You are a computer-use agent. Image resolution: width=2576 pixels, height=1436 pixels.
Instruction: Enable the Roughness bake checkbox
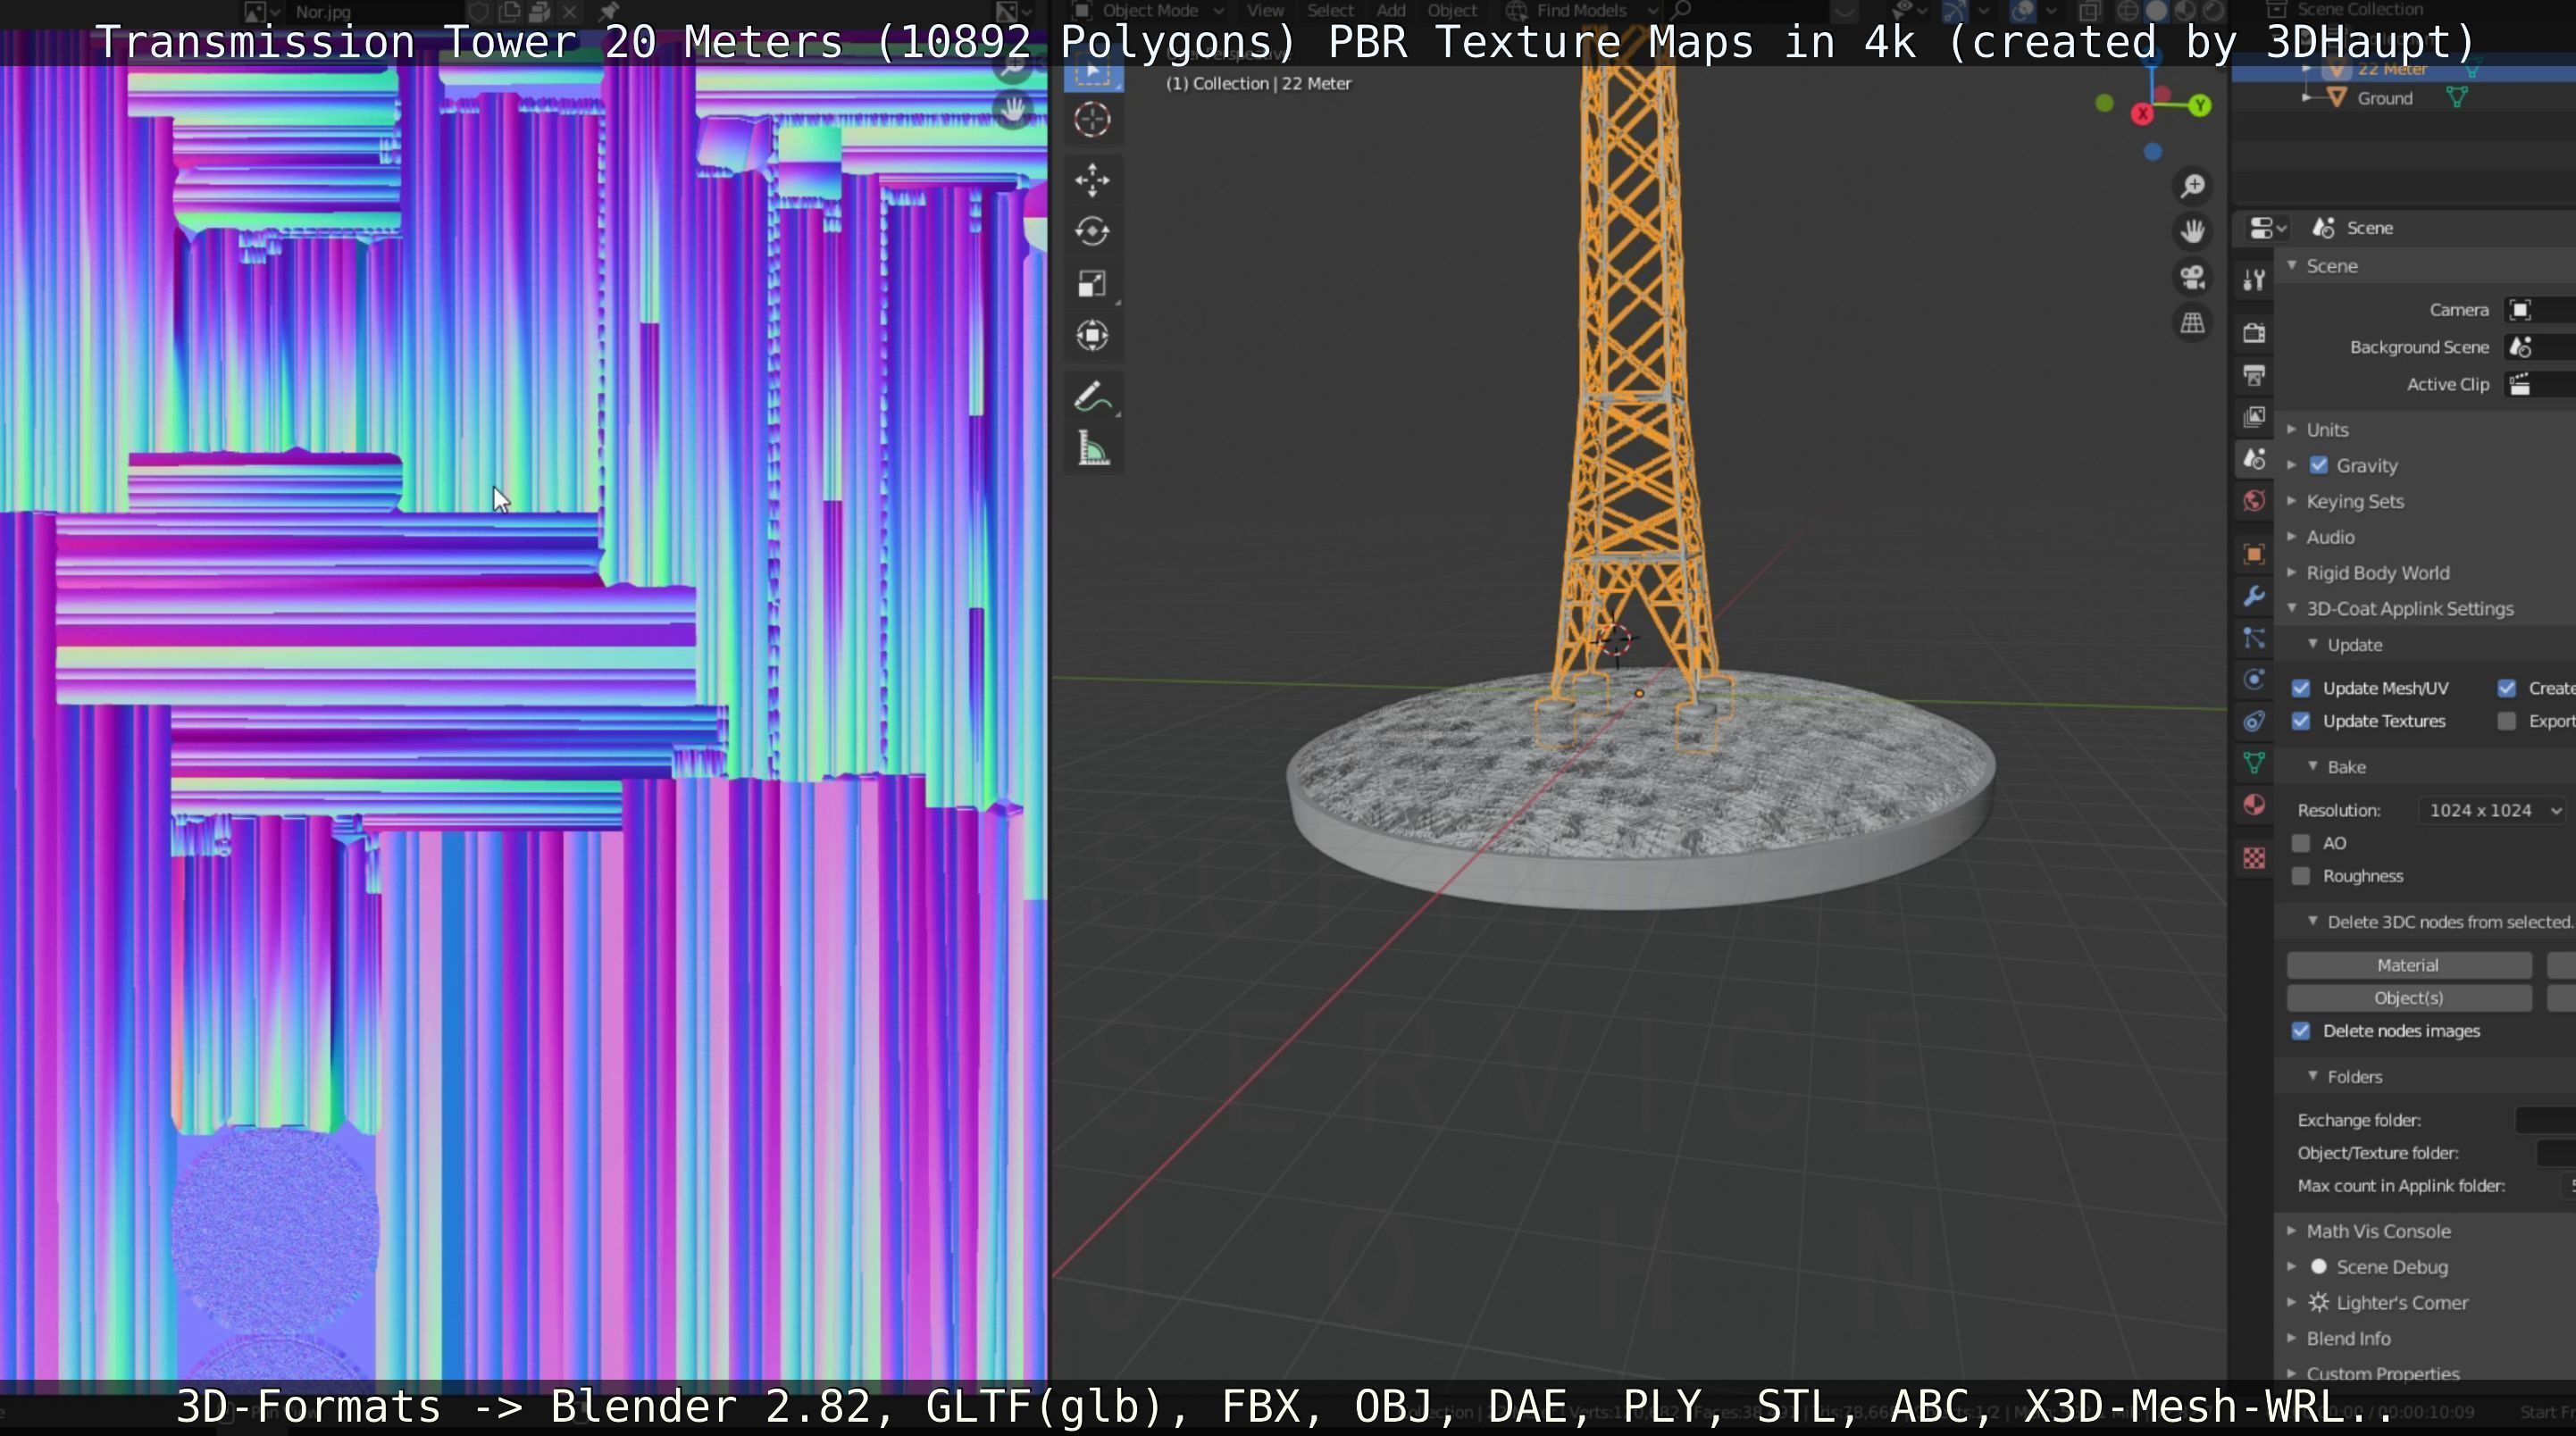[x=2301, y=876]
